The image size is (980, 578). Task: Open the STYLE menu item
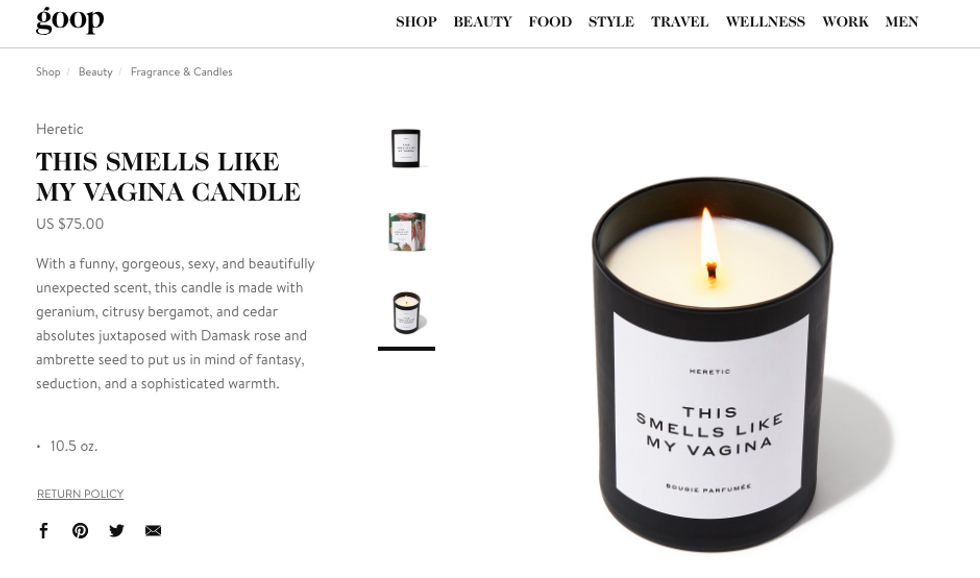pyautogui.click(x=611, y=22)
